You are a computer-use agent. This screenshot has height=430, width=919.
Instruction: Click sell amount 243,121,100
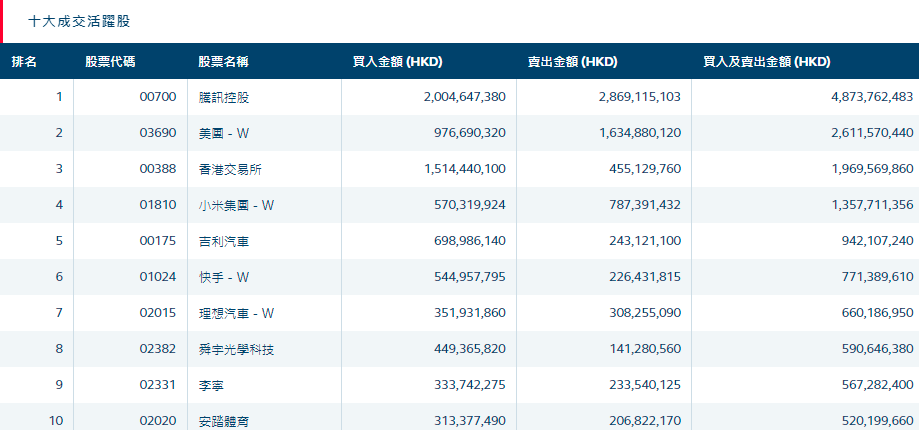click(x=645, y=241)
